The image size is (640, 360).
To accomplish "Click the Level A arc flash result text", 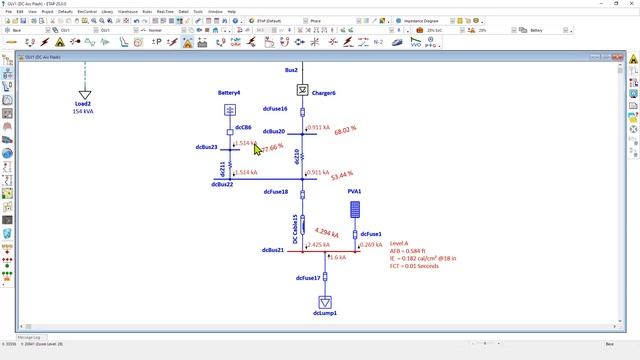I will click(399, 243).
